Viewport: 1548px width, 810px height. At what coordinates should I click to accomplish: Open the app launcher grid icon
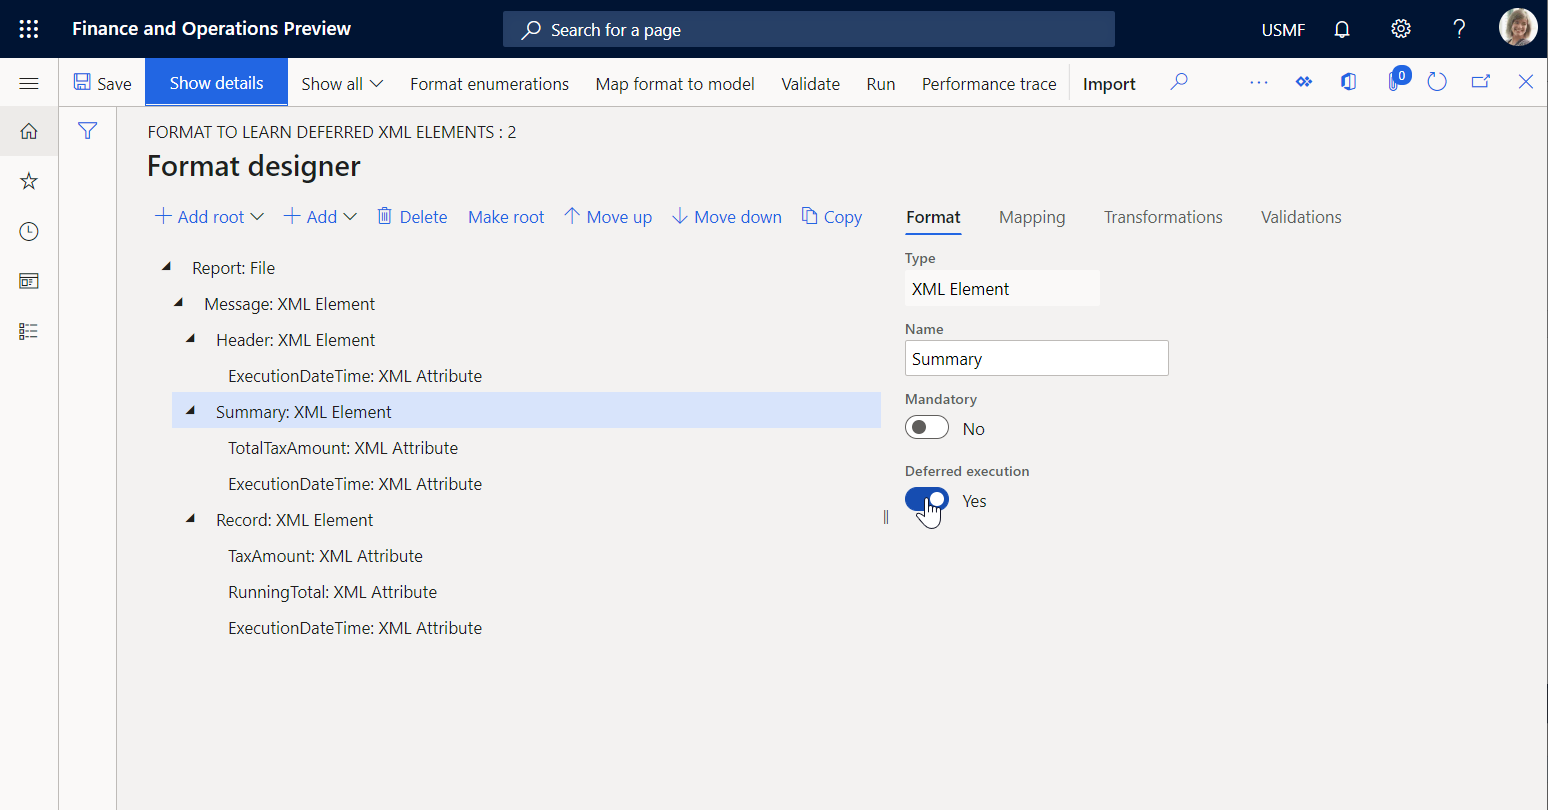click(x=28, y=28)
